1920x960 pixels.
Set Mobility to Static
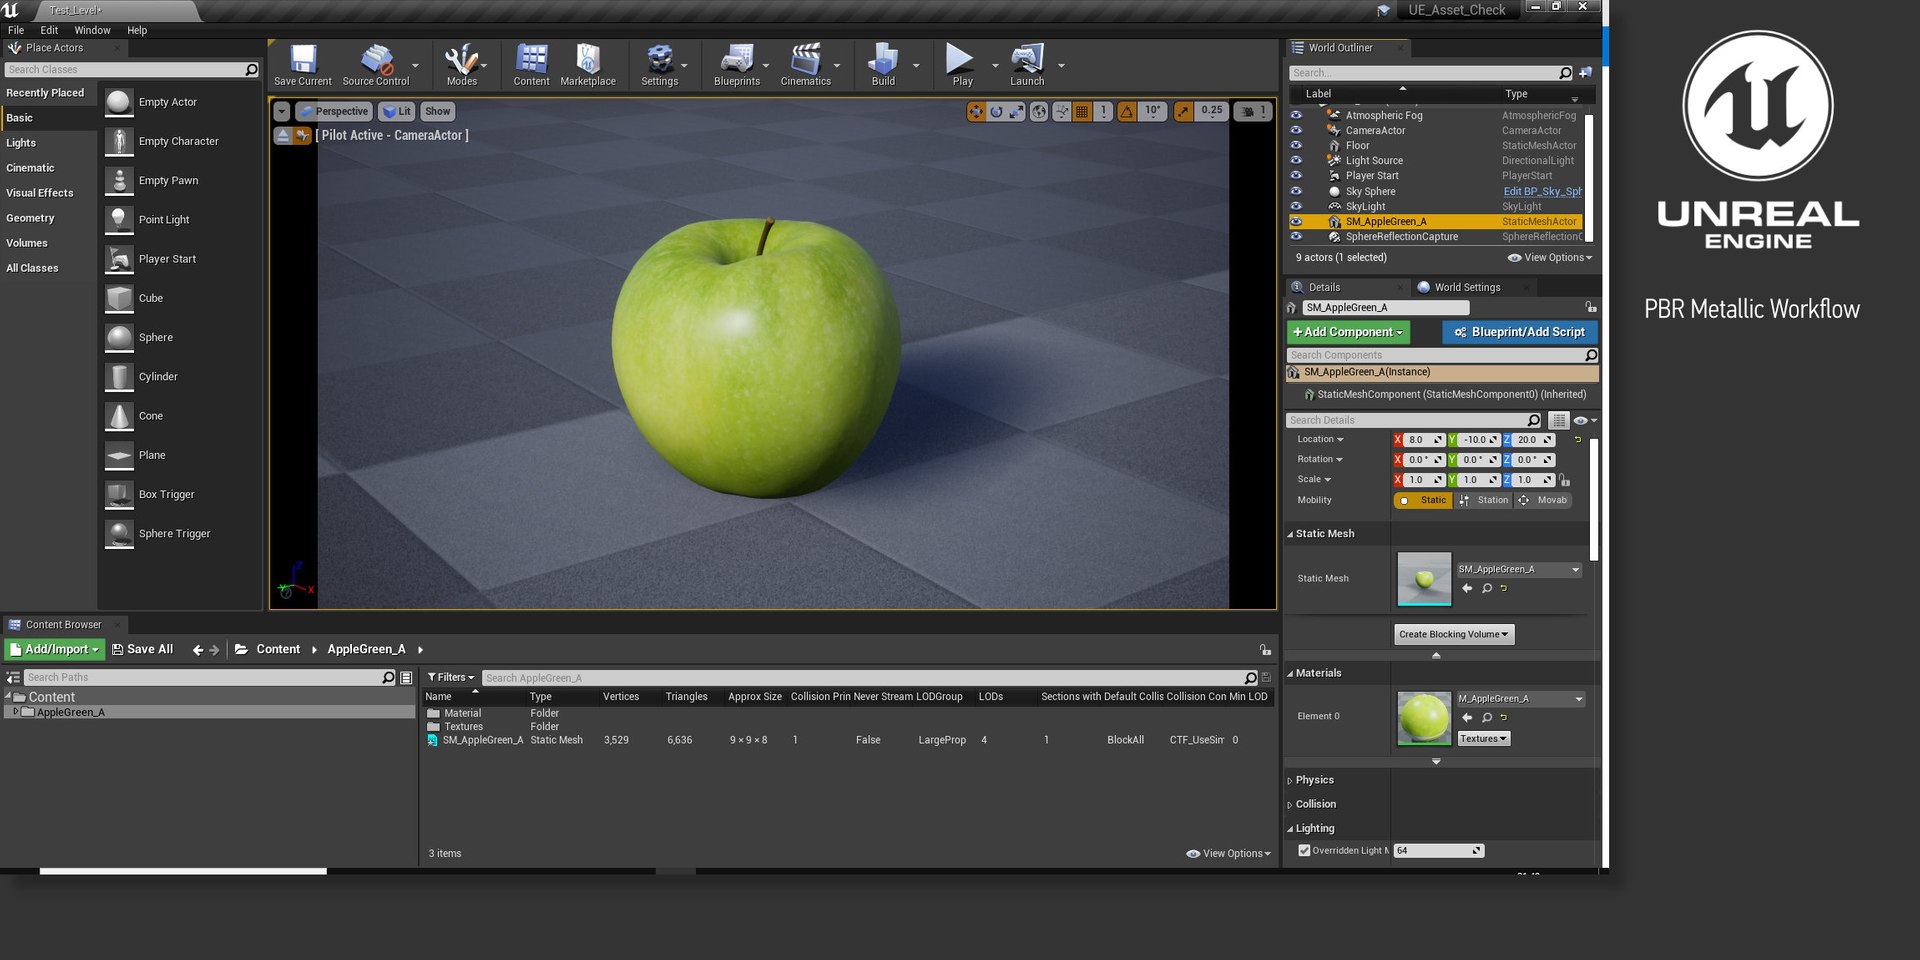point(1424,500)
